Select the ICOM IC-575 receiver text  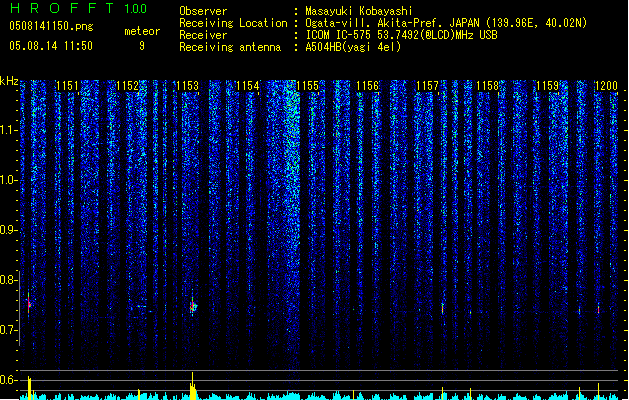point(401,35)
